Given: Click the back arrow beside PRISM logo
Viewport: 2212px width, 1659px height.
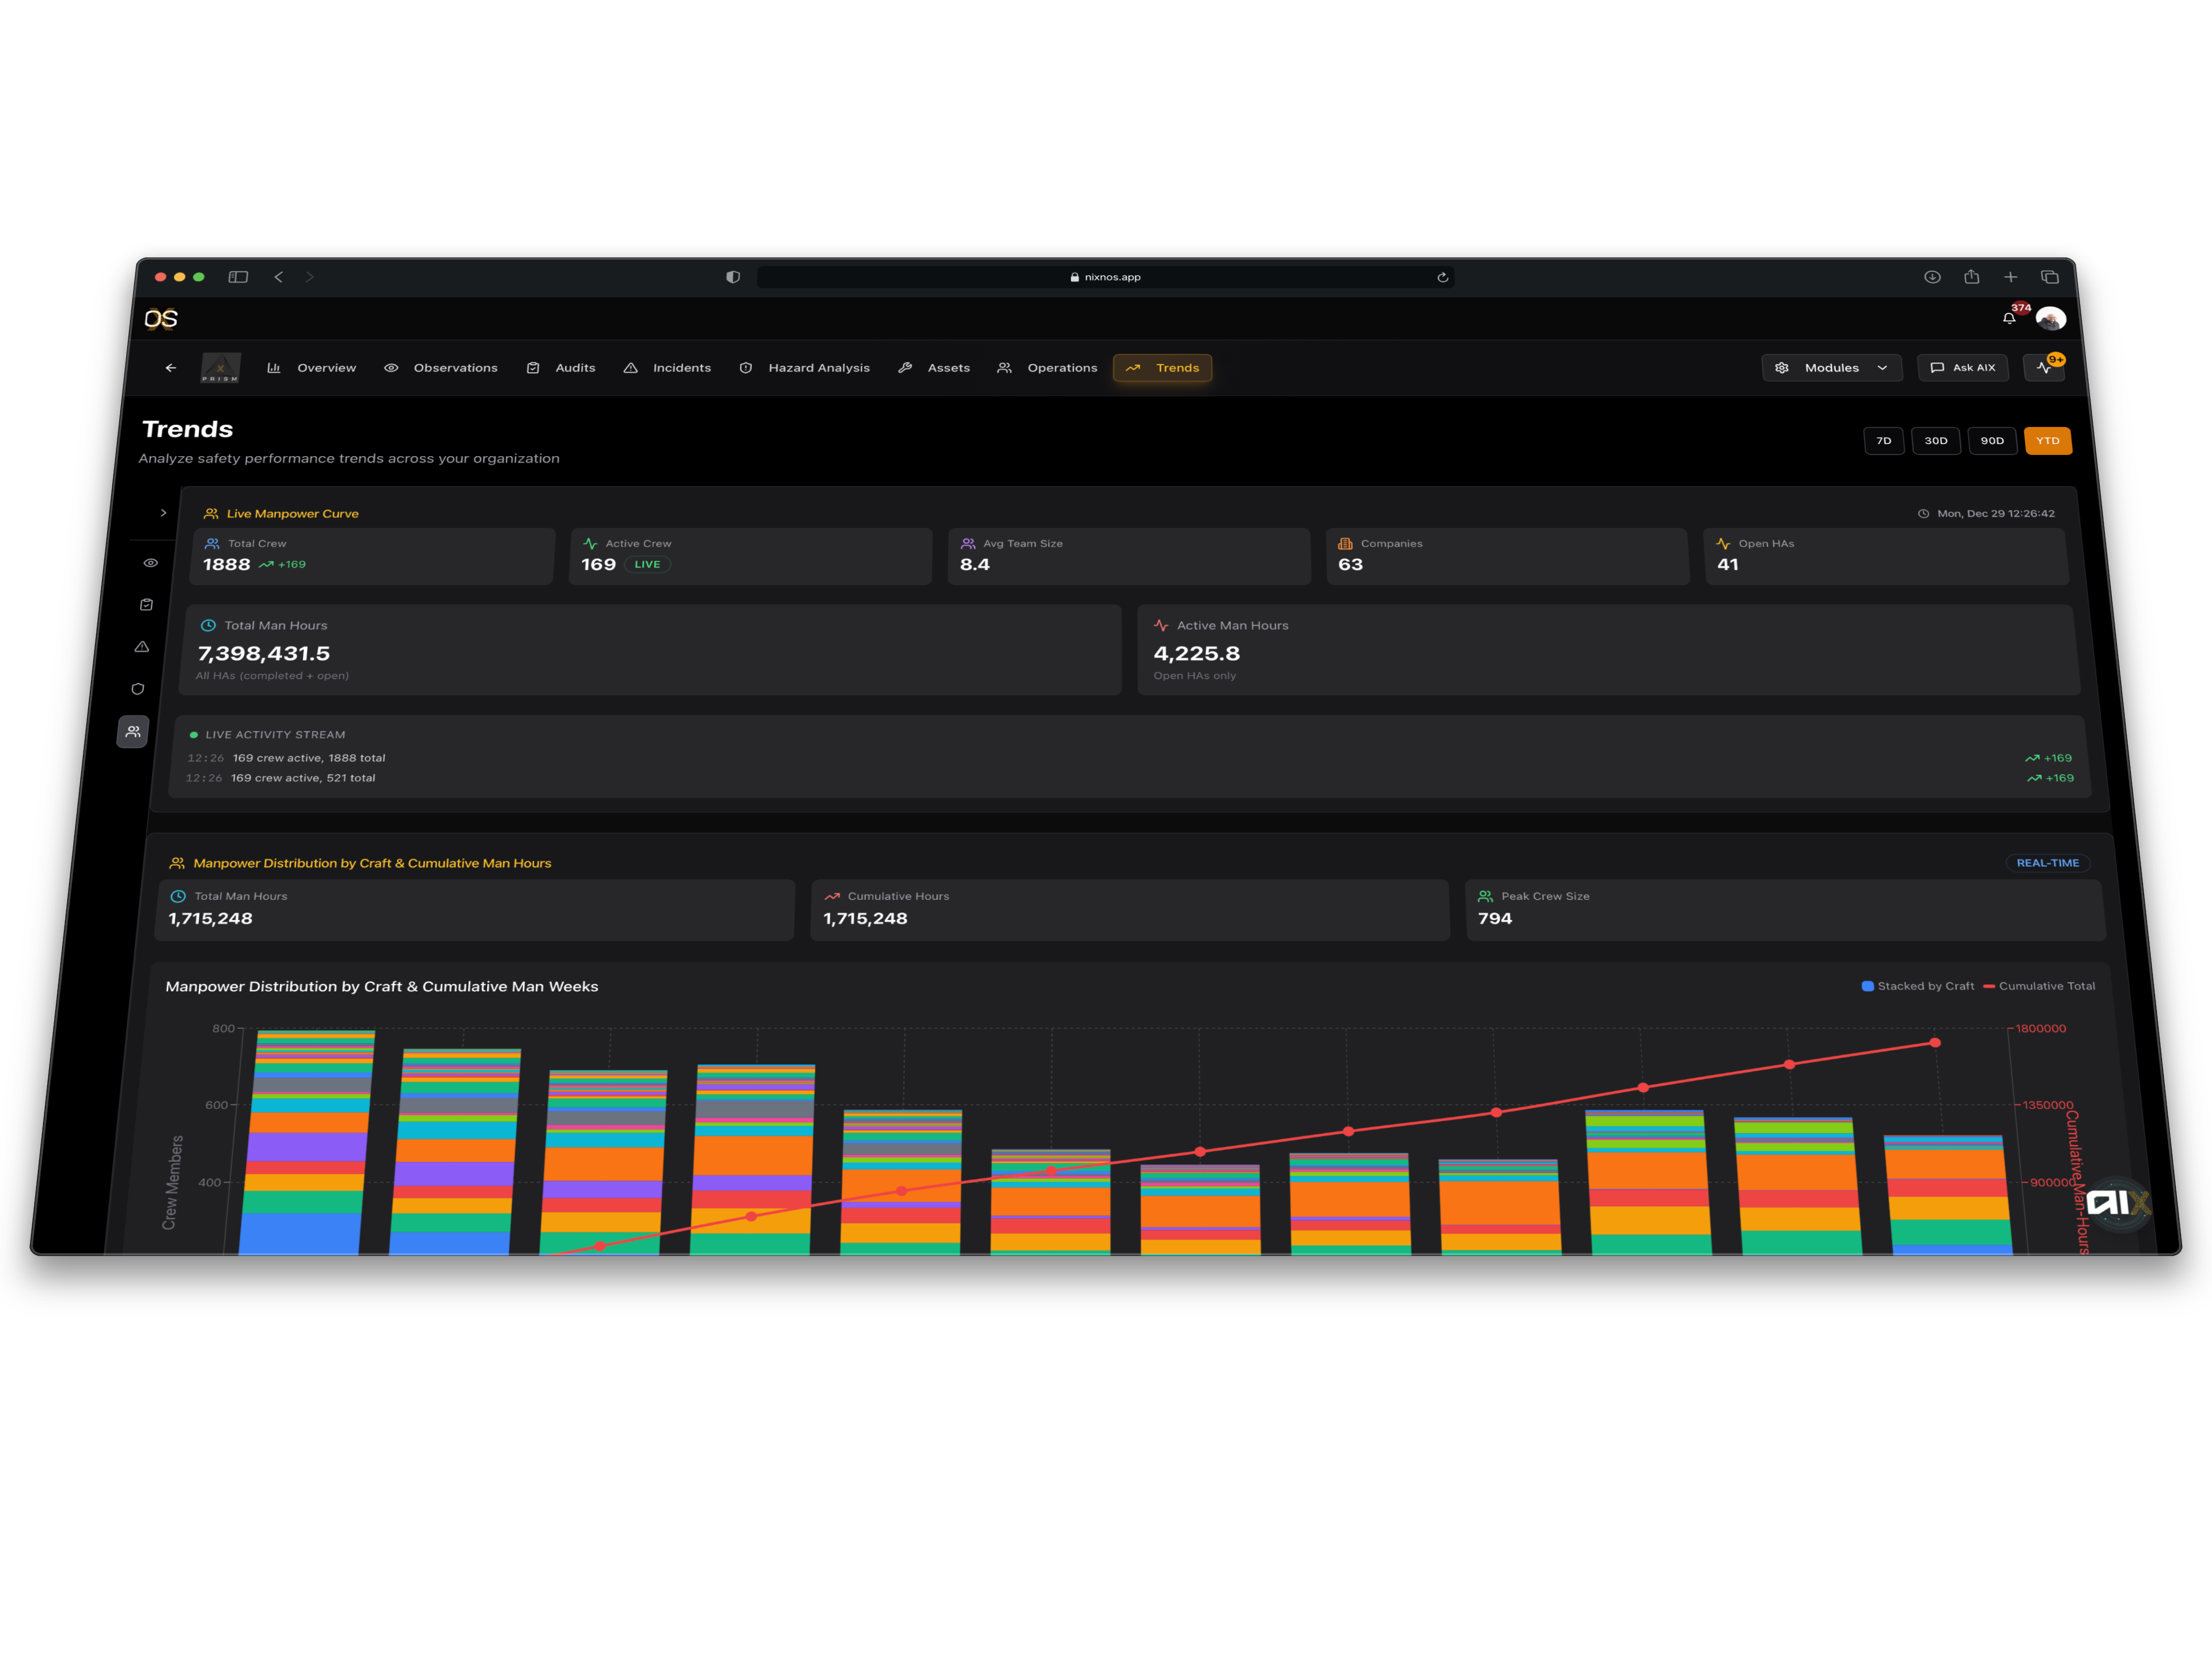Looking at the screenshot, I should [x=171, y=368].
